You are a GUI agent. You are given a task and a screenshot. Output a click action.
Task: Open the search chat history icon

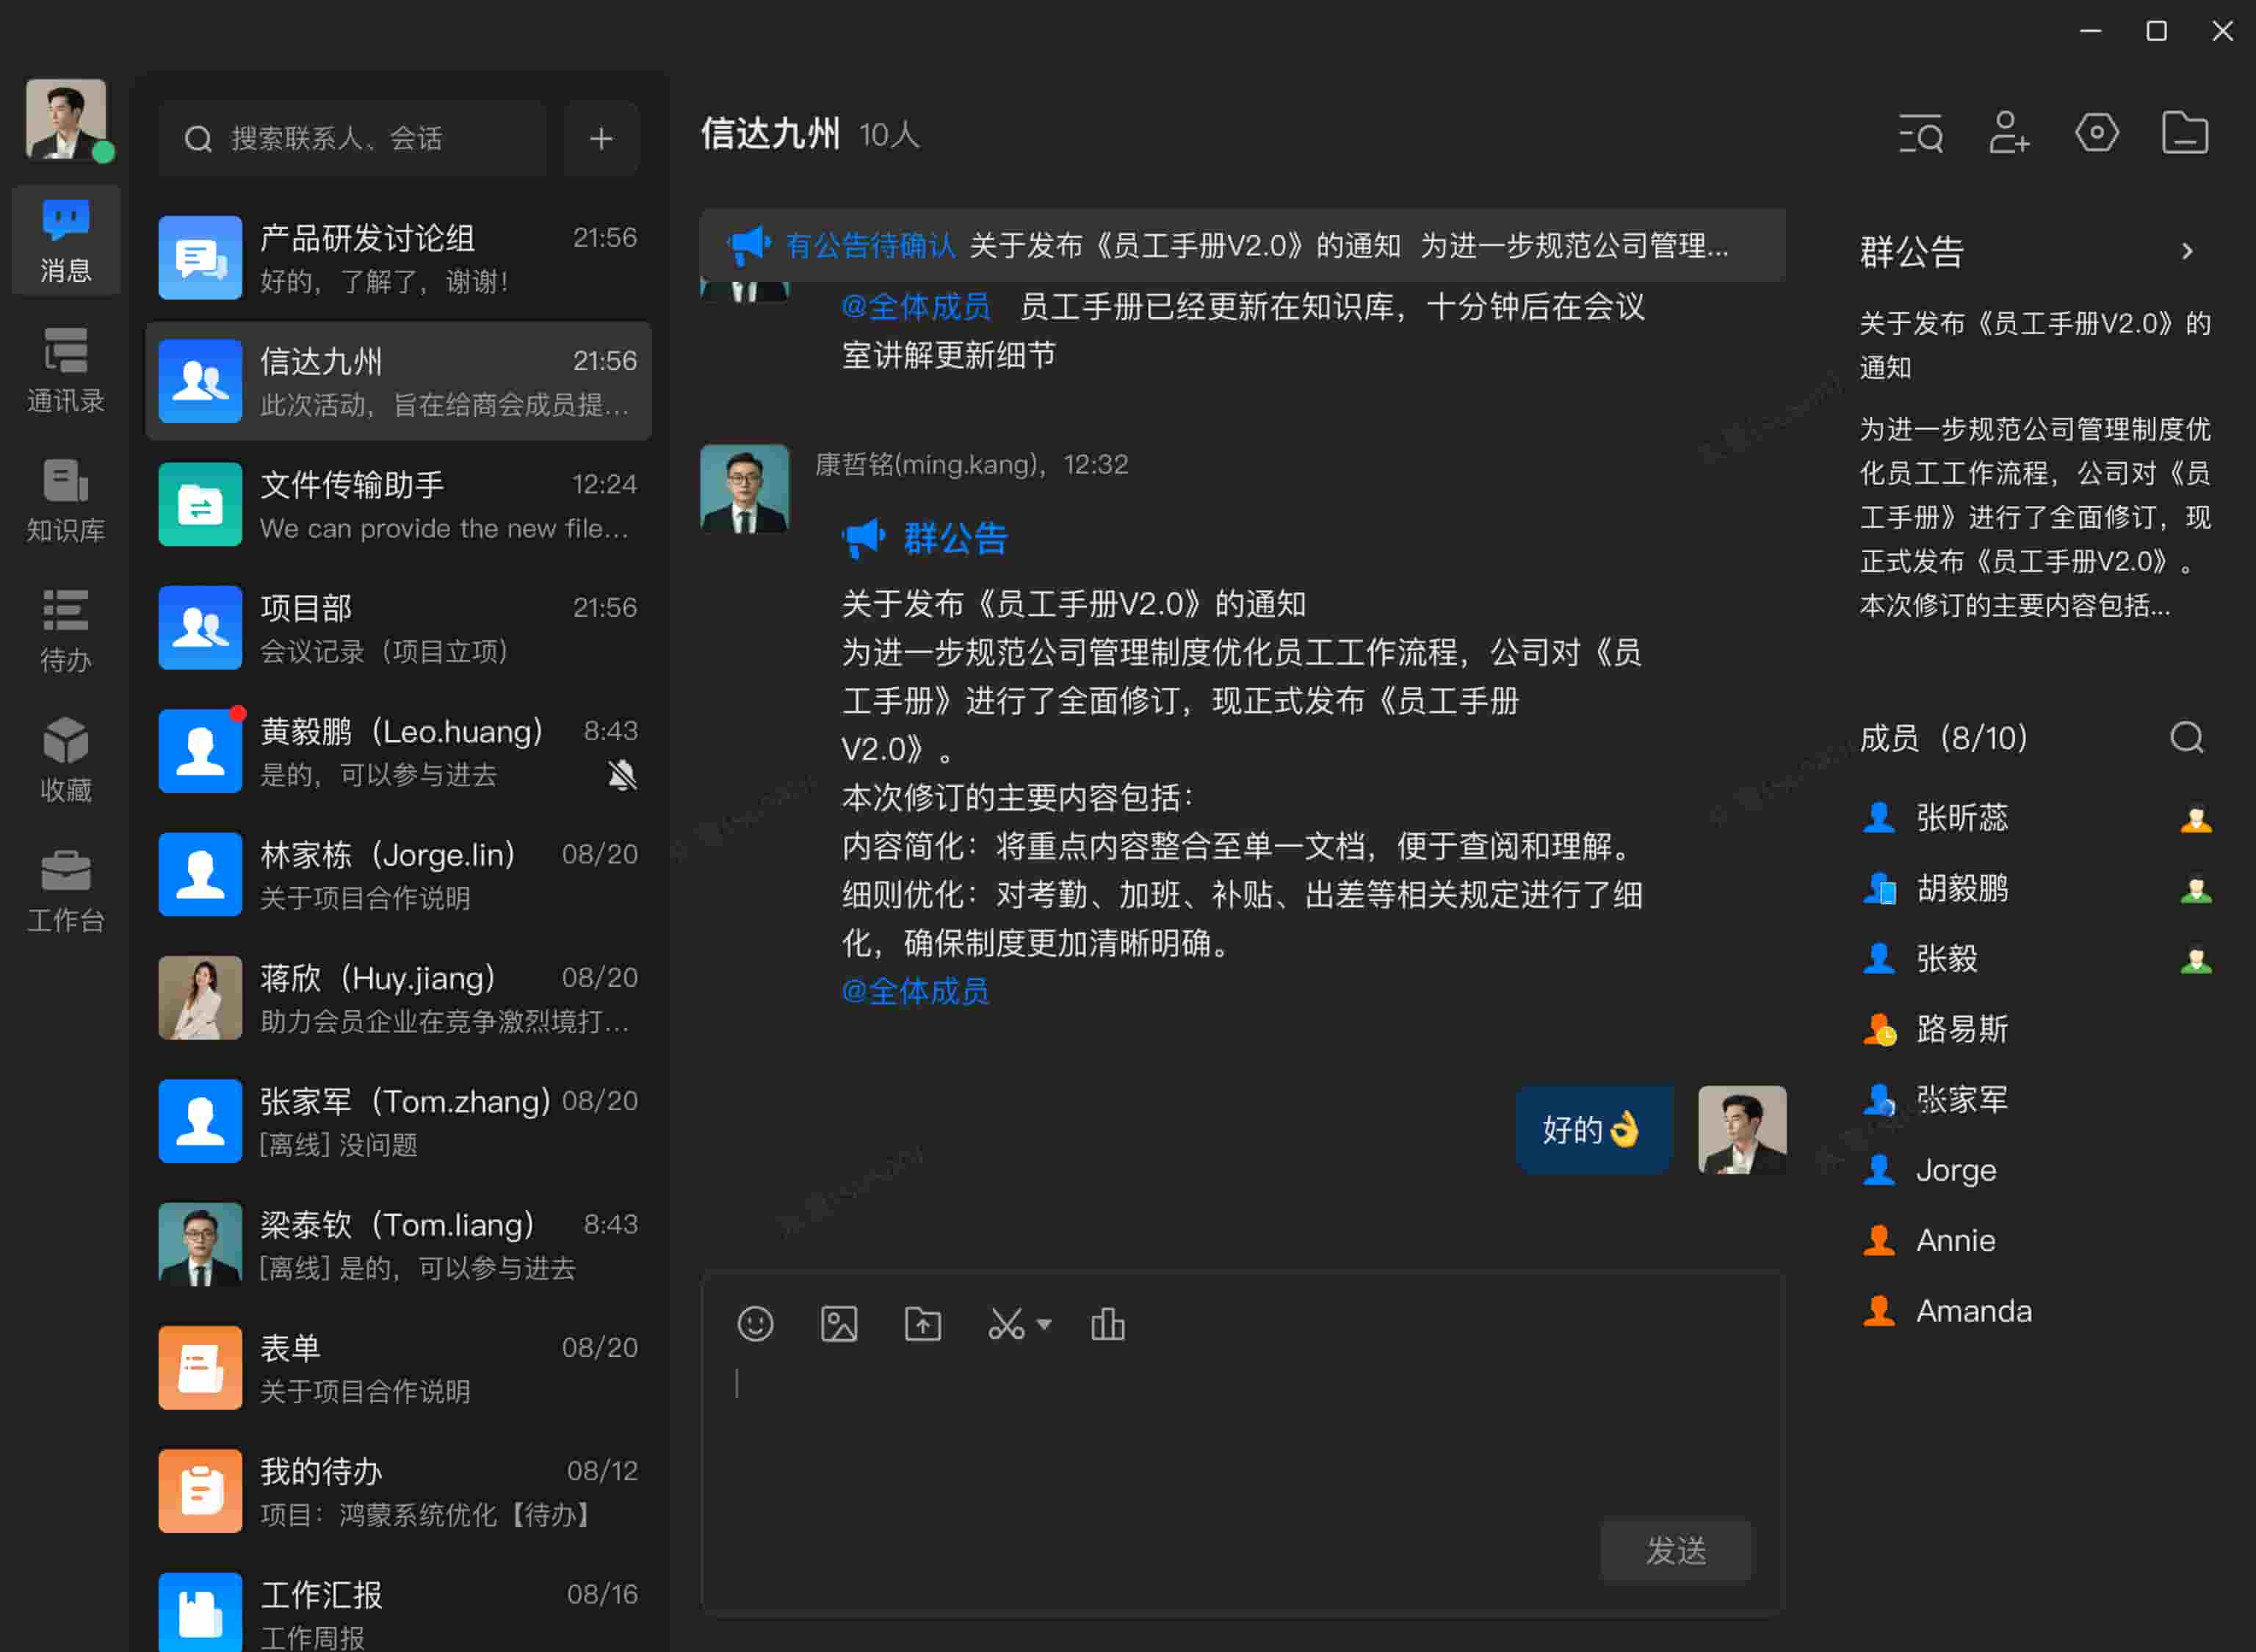click(x=1920, y=134)
